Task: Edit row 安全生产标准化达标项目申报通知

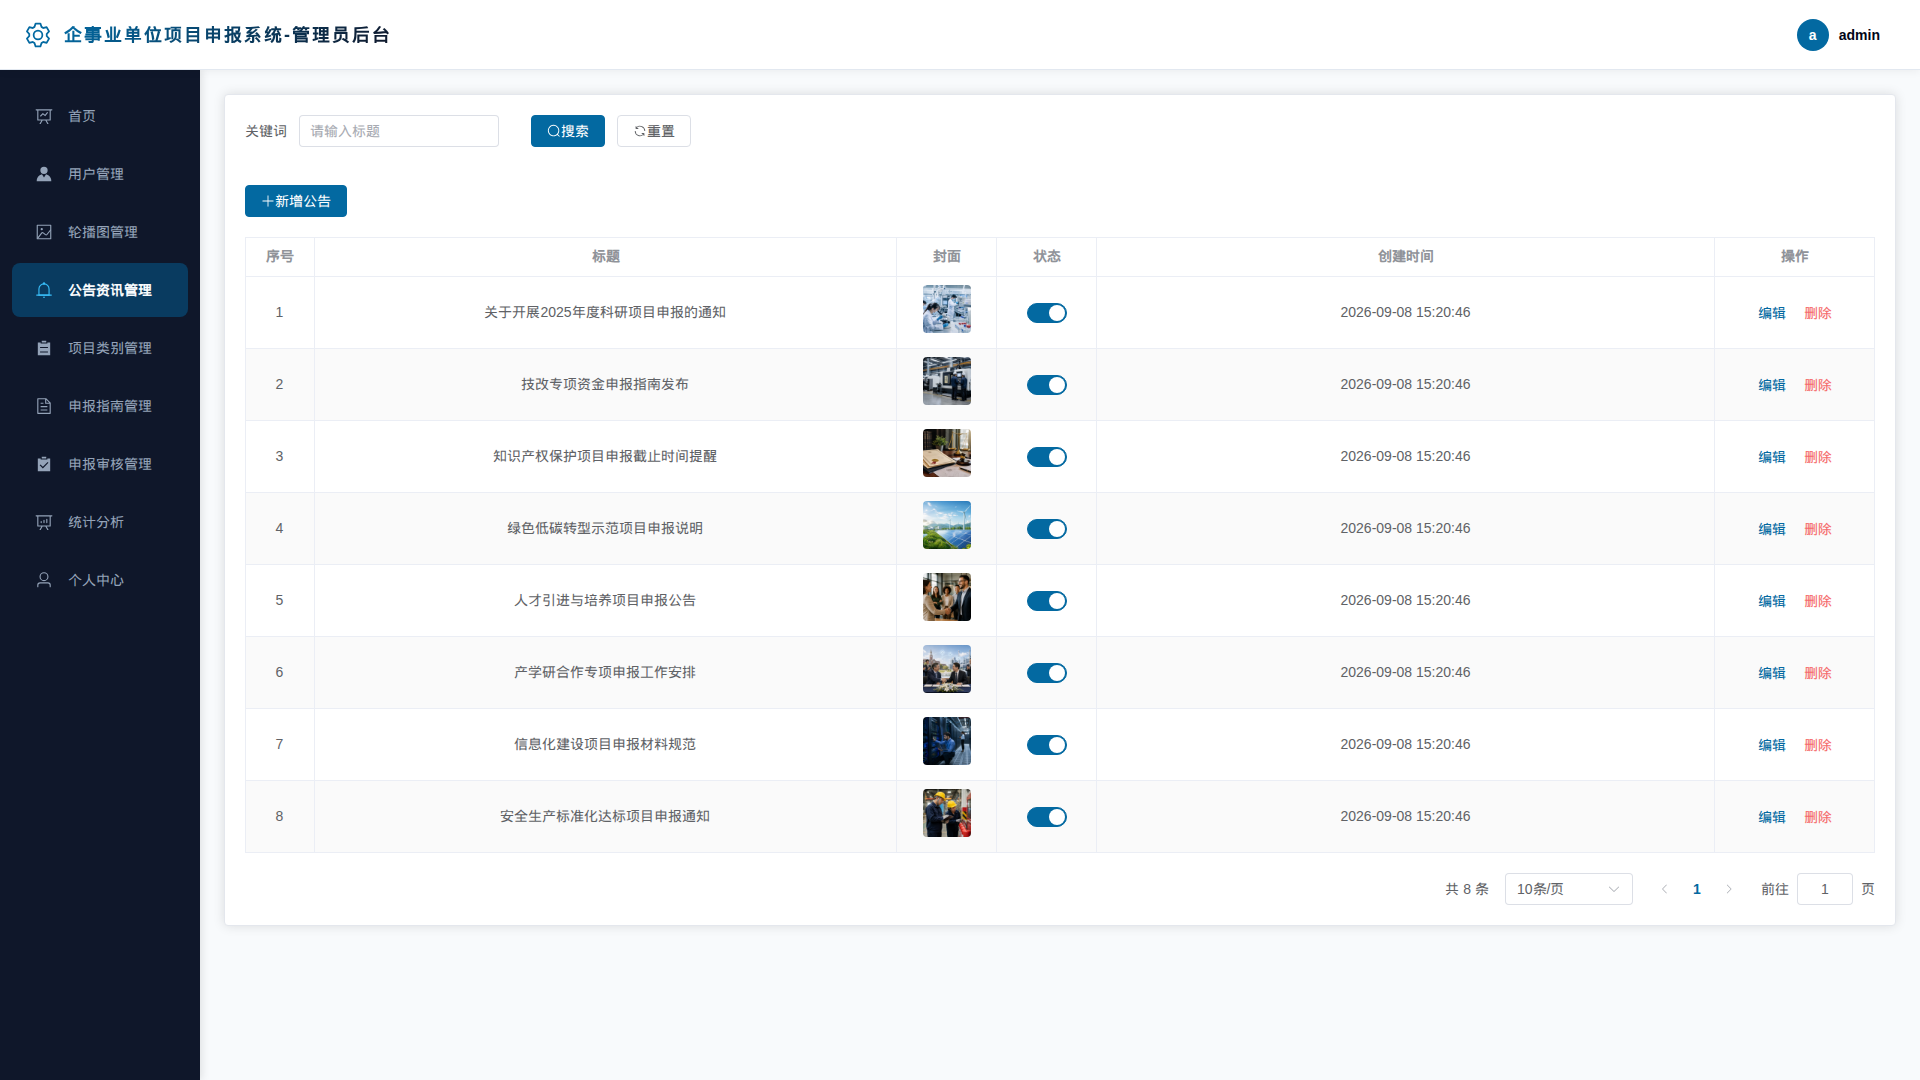Action: pyautogui.click(x=1771, y=817)
